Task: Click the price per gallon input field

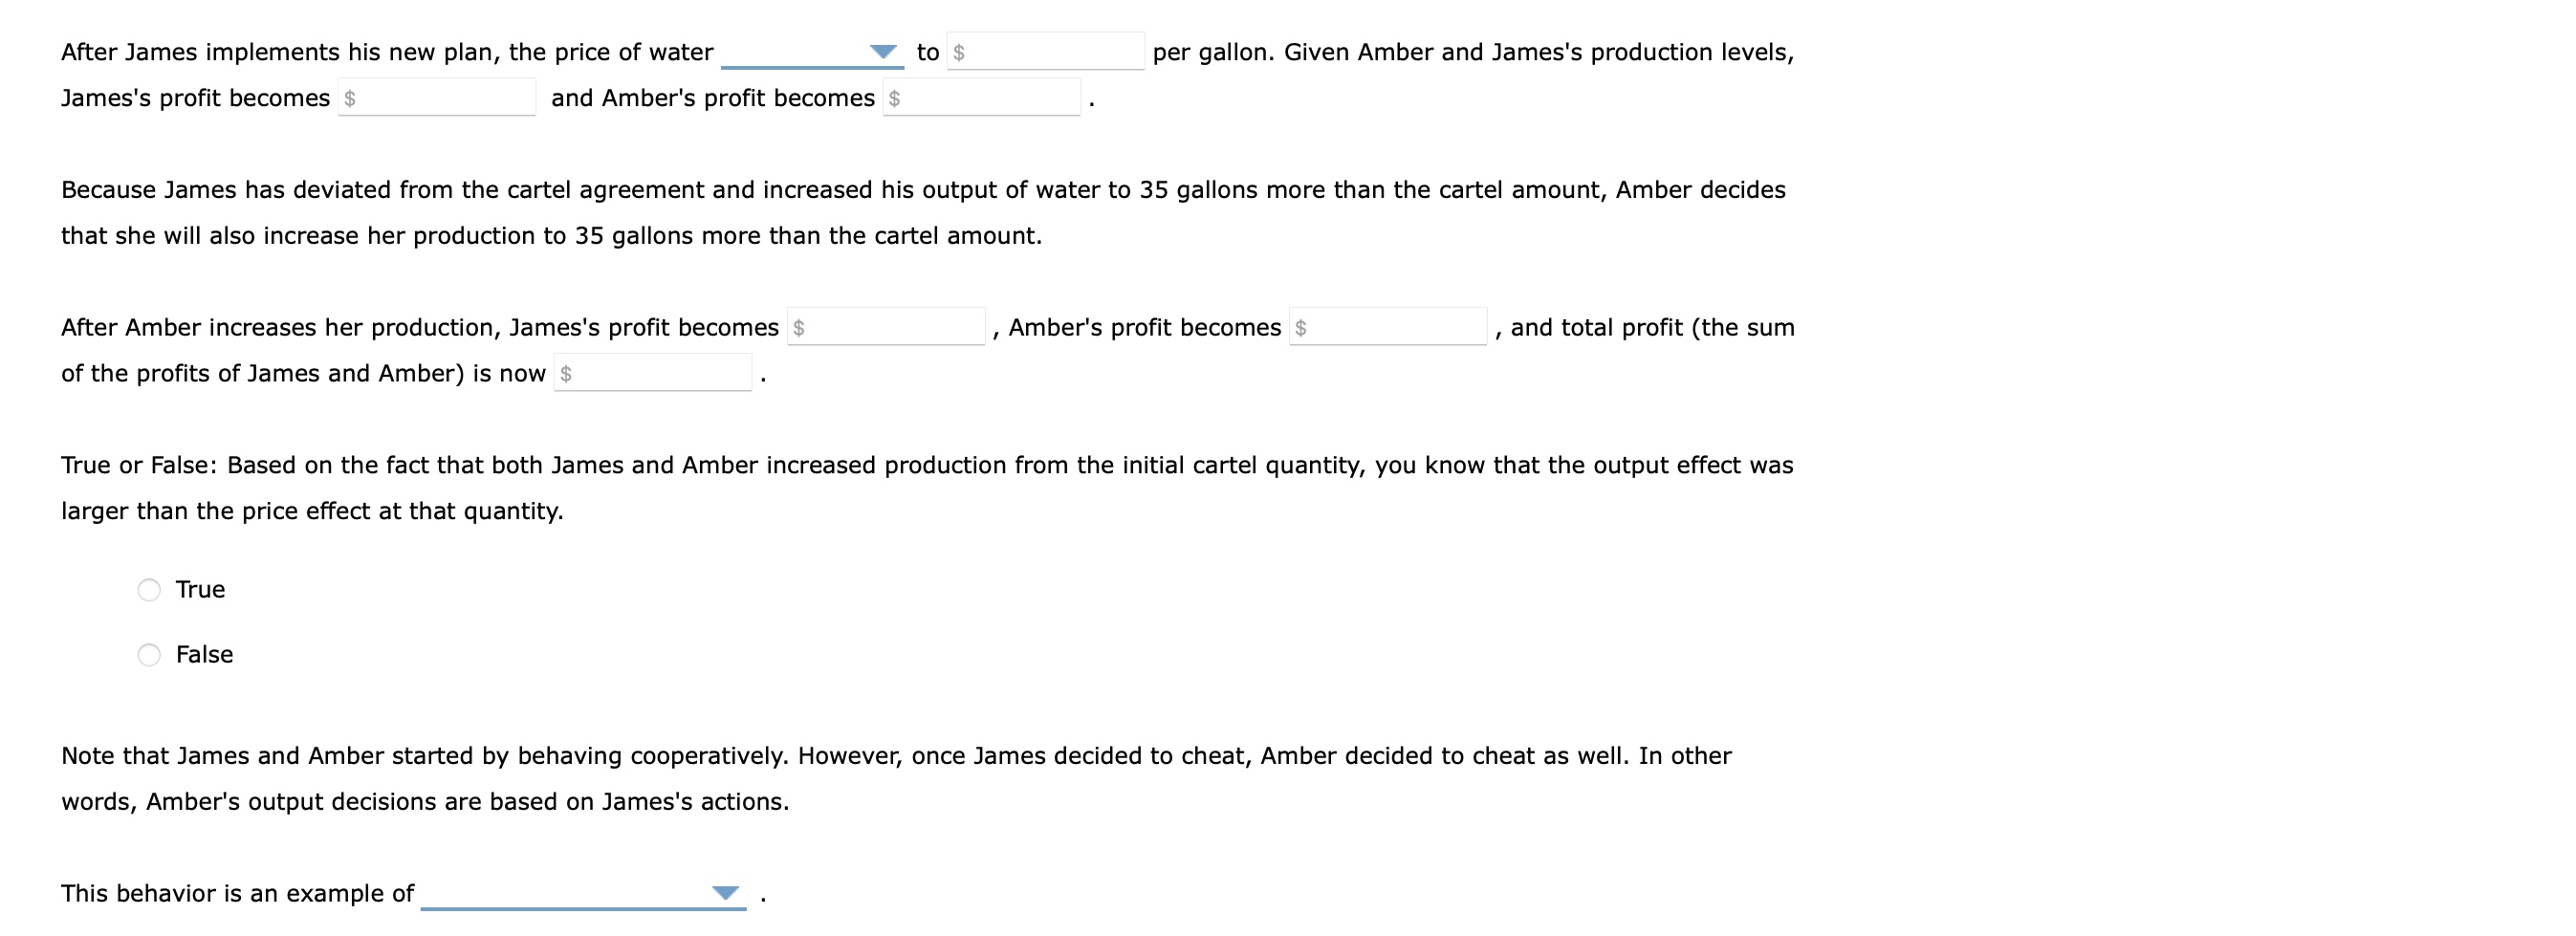Action: tap(1046, 51)
